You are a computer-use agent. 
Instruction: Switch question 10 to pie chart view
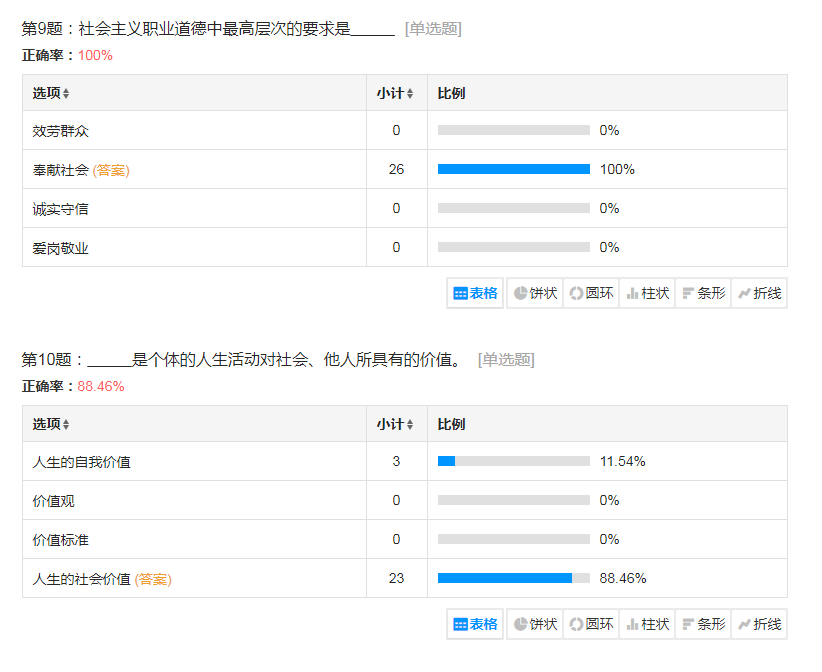click(535, 624)
